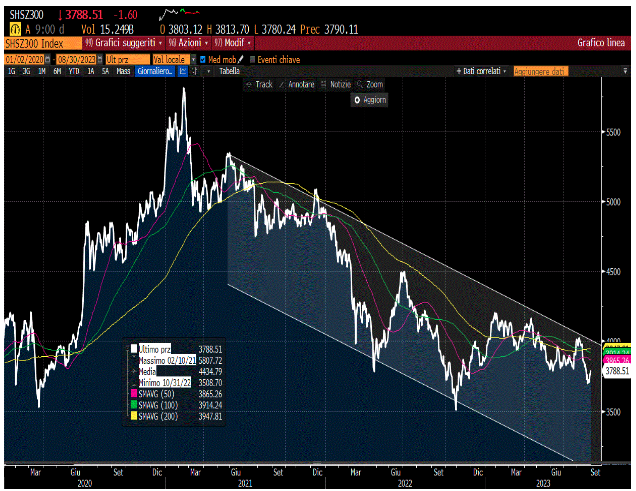
Task: Expand the Azioni menu
Action: point(183,44)
